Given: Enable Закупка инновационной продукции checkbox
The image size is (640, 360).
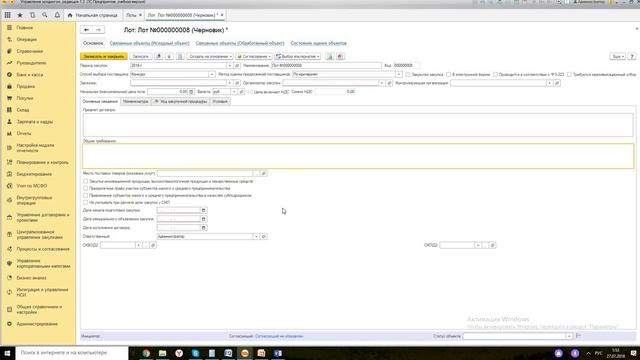Looking at the screenshot, I should click(x=85, y=181).
